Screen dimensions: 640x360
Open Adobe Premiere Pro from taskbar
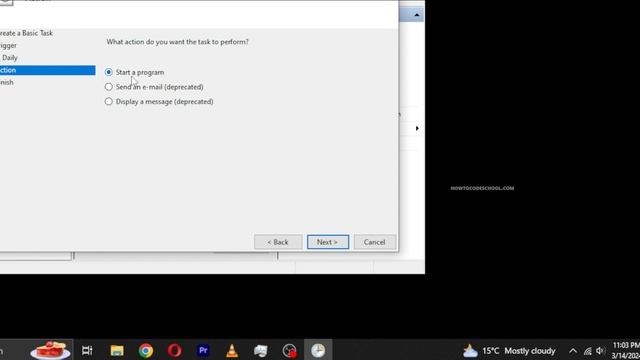click(x=203, y=351)
